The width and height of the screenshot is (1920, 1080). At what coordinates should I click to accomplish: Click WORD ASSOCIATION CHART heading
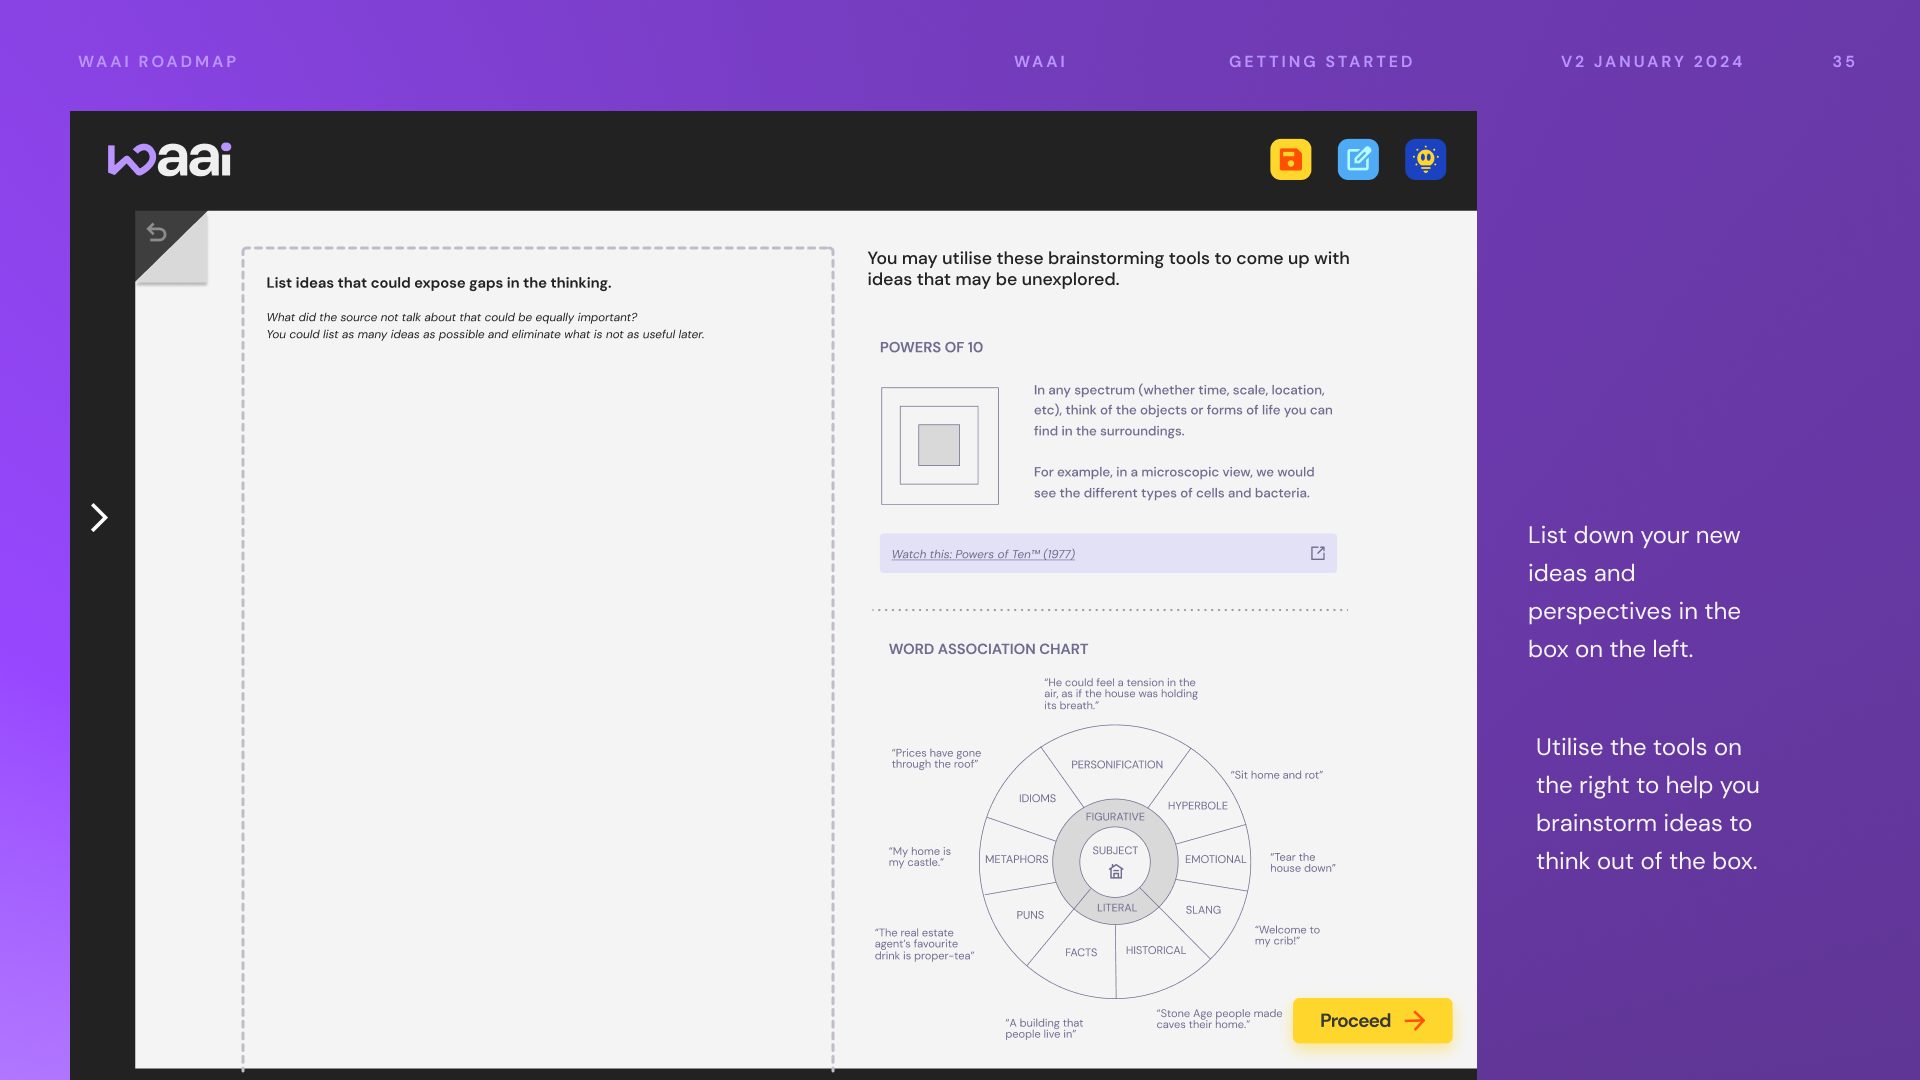click(x=988, y=650)
